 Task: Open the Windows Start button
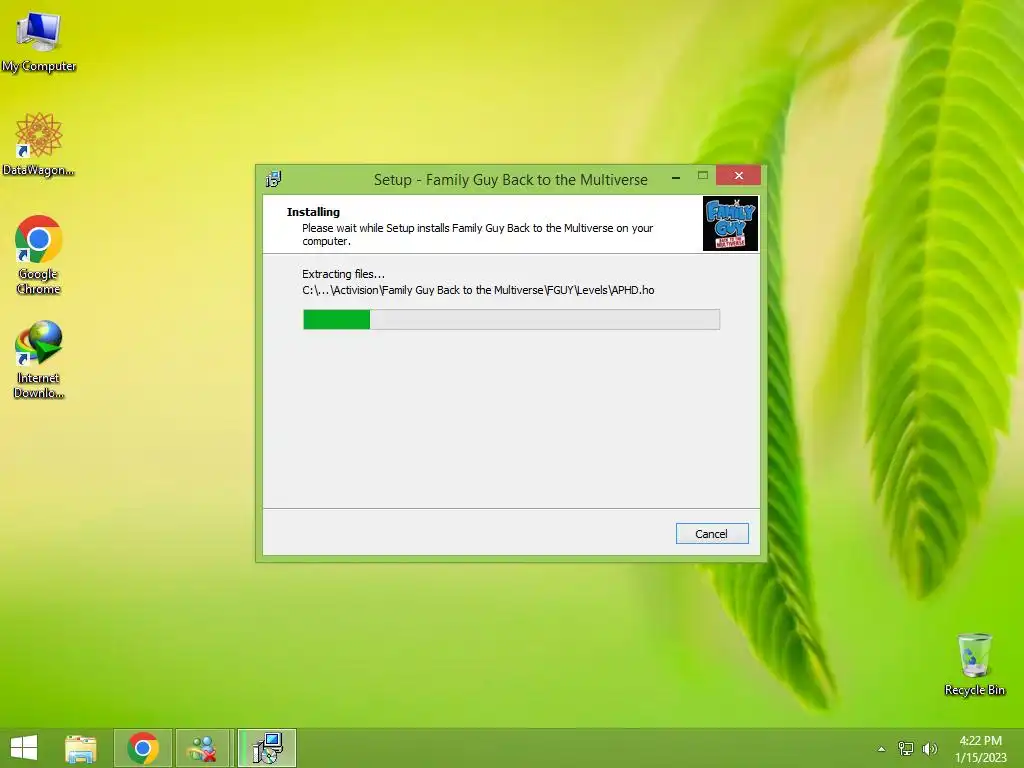pyautogui.click(x=24, y=748)
